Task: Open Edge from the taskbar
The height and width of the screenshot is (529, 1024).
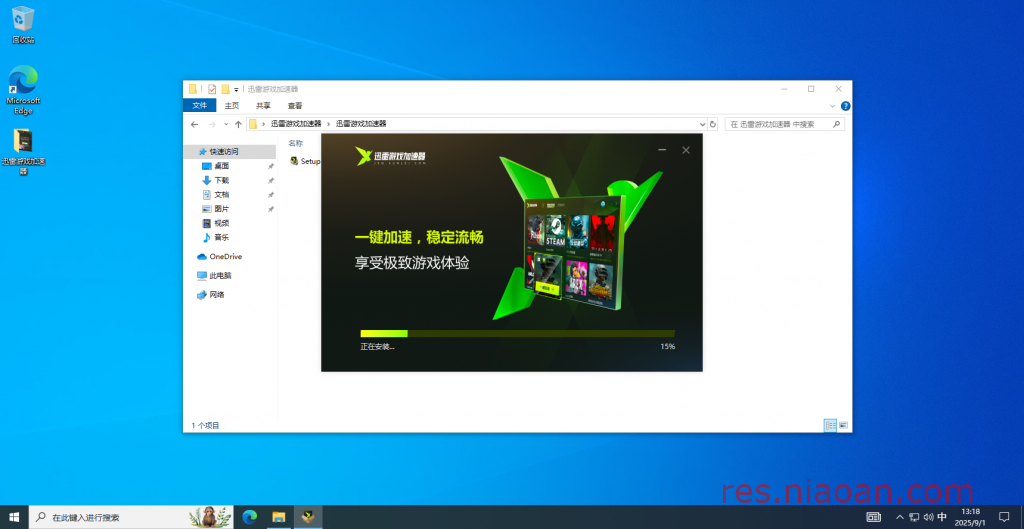Action: [x=249, y=517]
